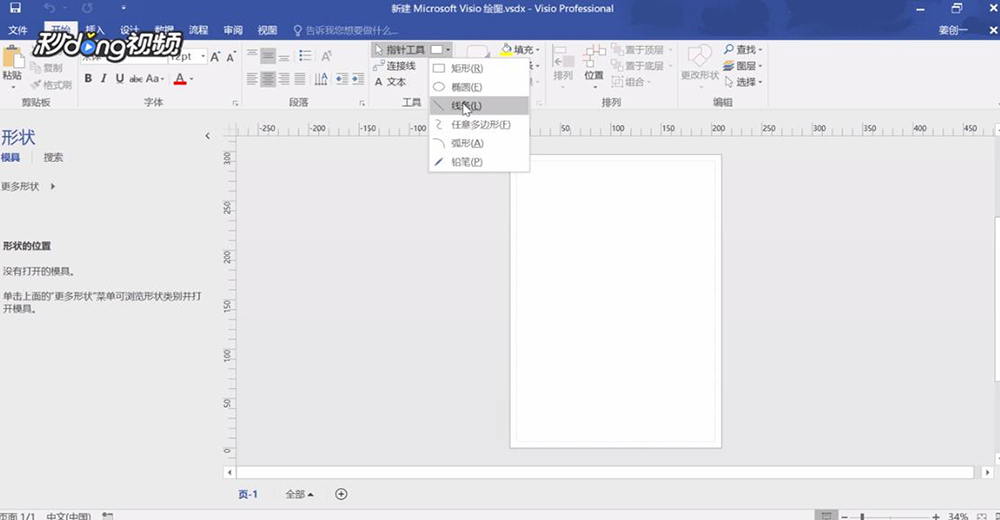This screenshot has width=1000, height=520.
Task: Click the Increase Indent icon
Action: [358, 79]
